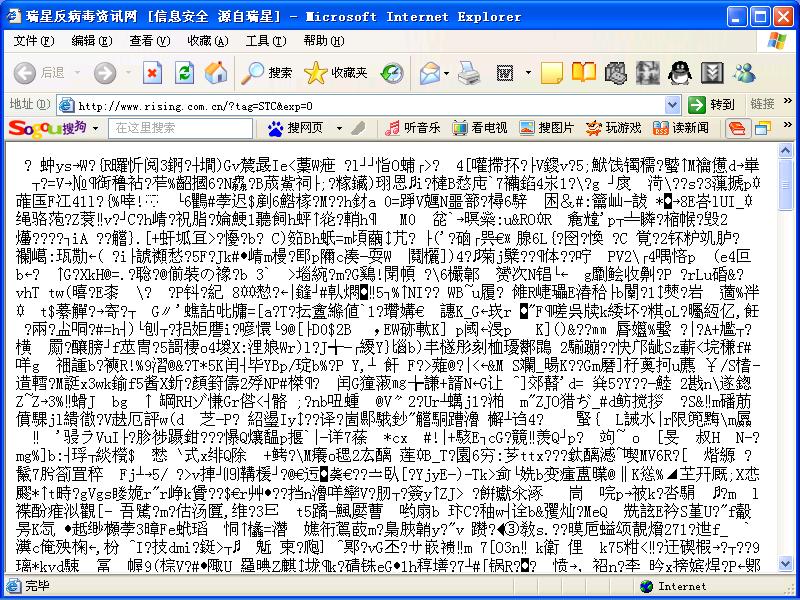This screenshot has width=800, height=600.
Task: Click the 转到 Go button
Action: point(712,105)
